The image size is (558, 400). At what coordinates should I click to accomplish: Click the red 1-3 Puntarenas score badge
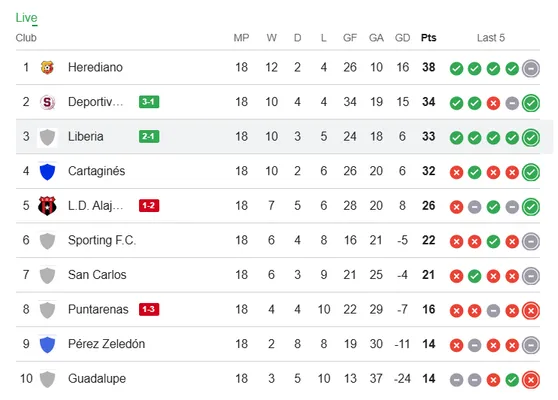pyautogui.click(x=149, y=309)
